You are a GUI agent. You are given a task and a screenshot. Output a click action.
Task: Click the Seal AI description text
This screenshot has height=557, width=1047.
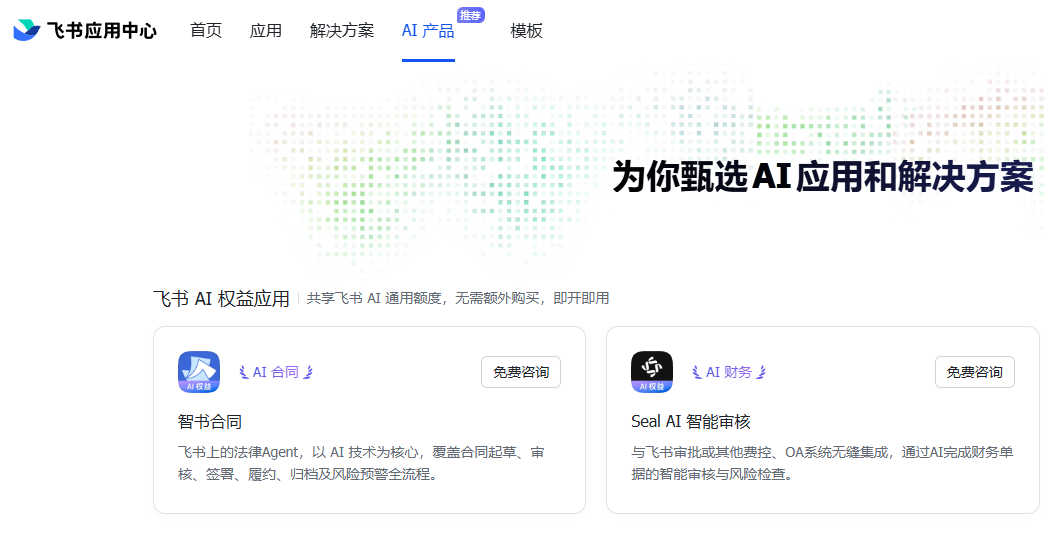coord(822,463)
